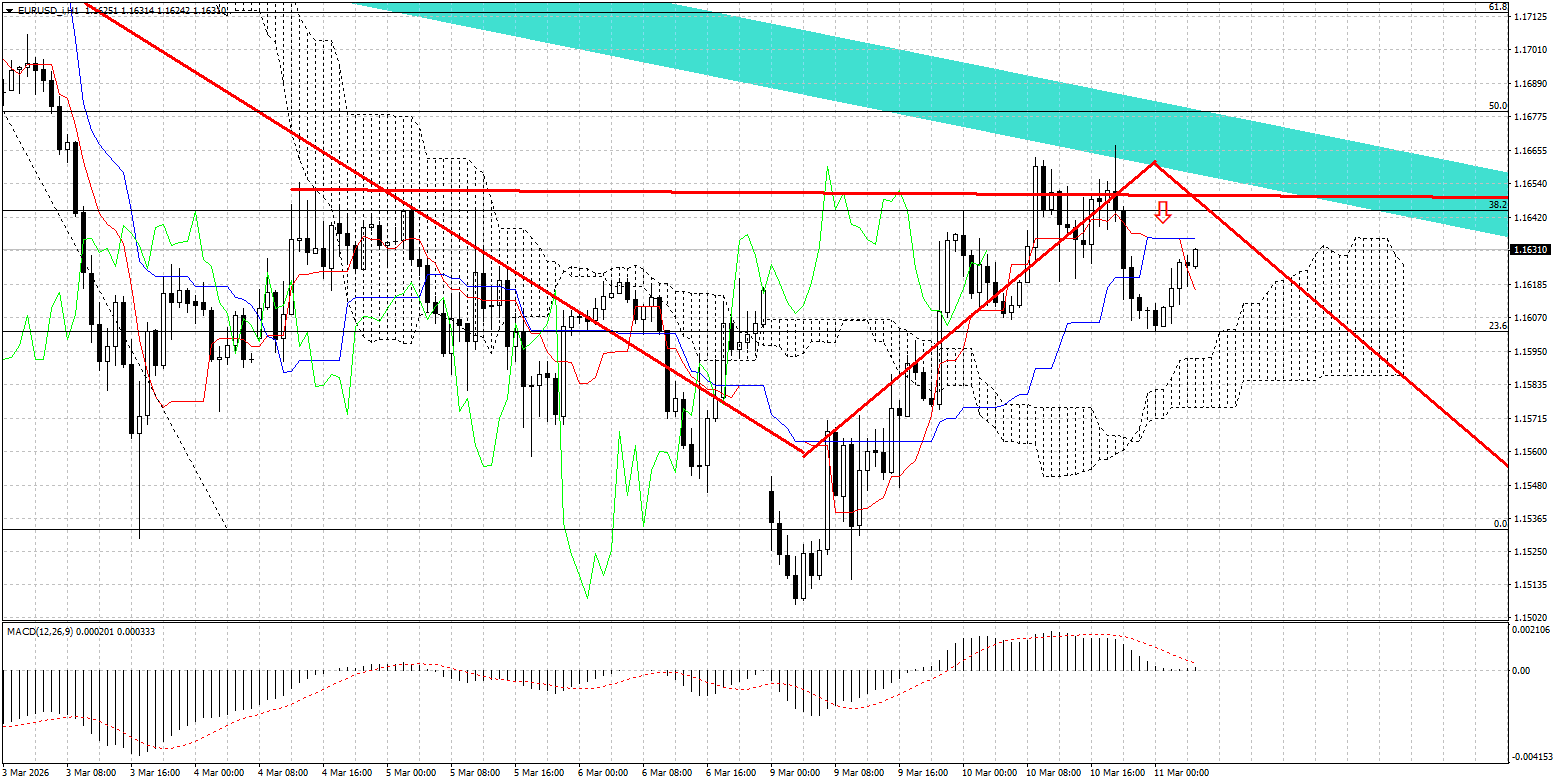
Task: Click the 1.16890 price axis label
Action: [x=1531, y=84]
